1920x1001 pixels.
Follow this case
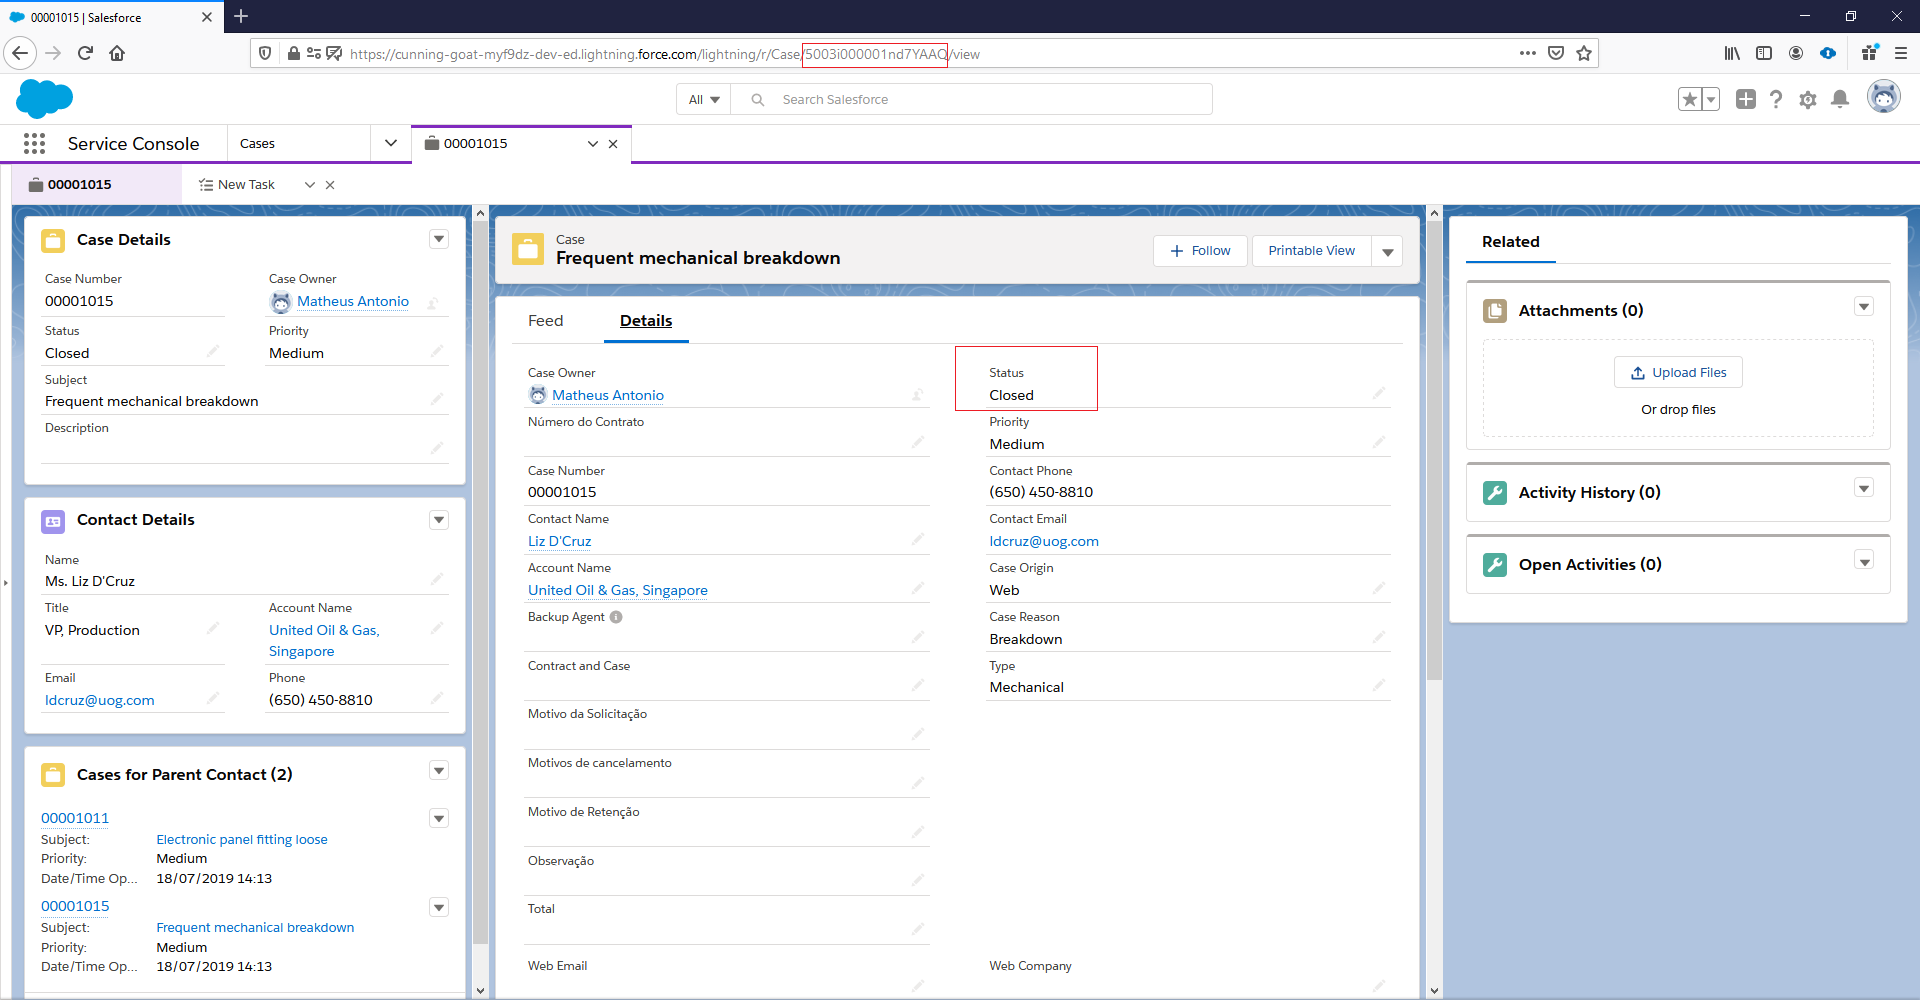coord(1200,251)
